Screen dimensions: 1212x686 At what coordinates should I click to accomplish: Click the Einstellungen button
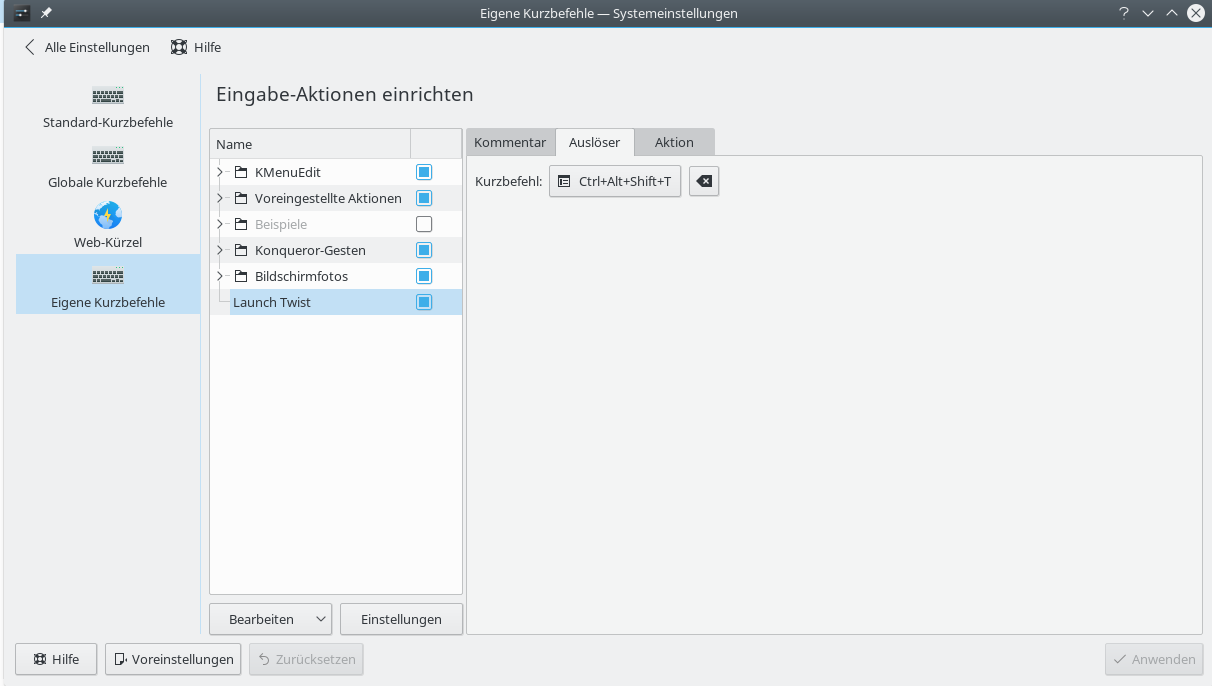[x=401, y=619]
